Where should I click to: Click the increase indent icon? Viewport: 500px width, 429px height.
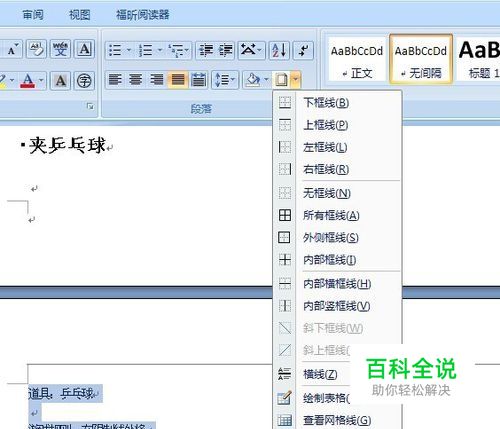tap(226, 50)
